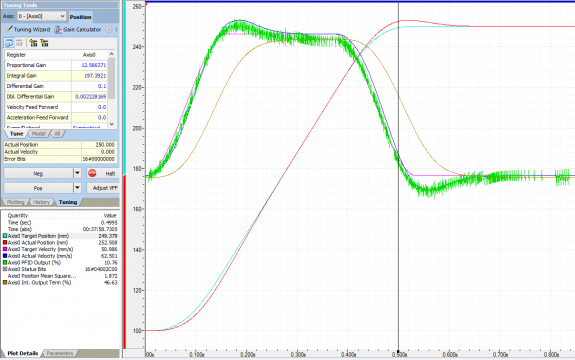Click the Axis0 column header in register table

tap(89, 55)
